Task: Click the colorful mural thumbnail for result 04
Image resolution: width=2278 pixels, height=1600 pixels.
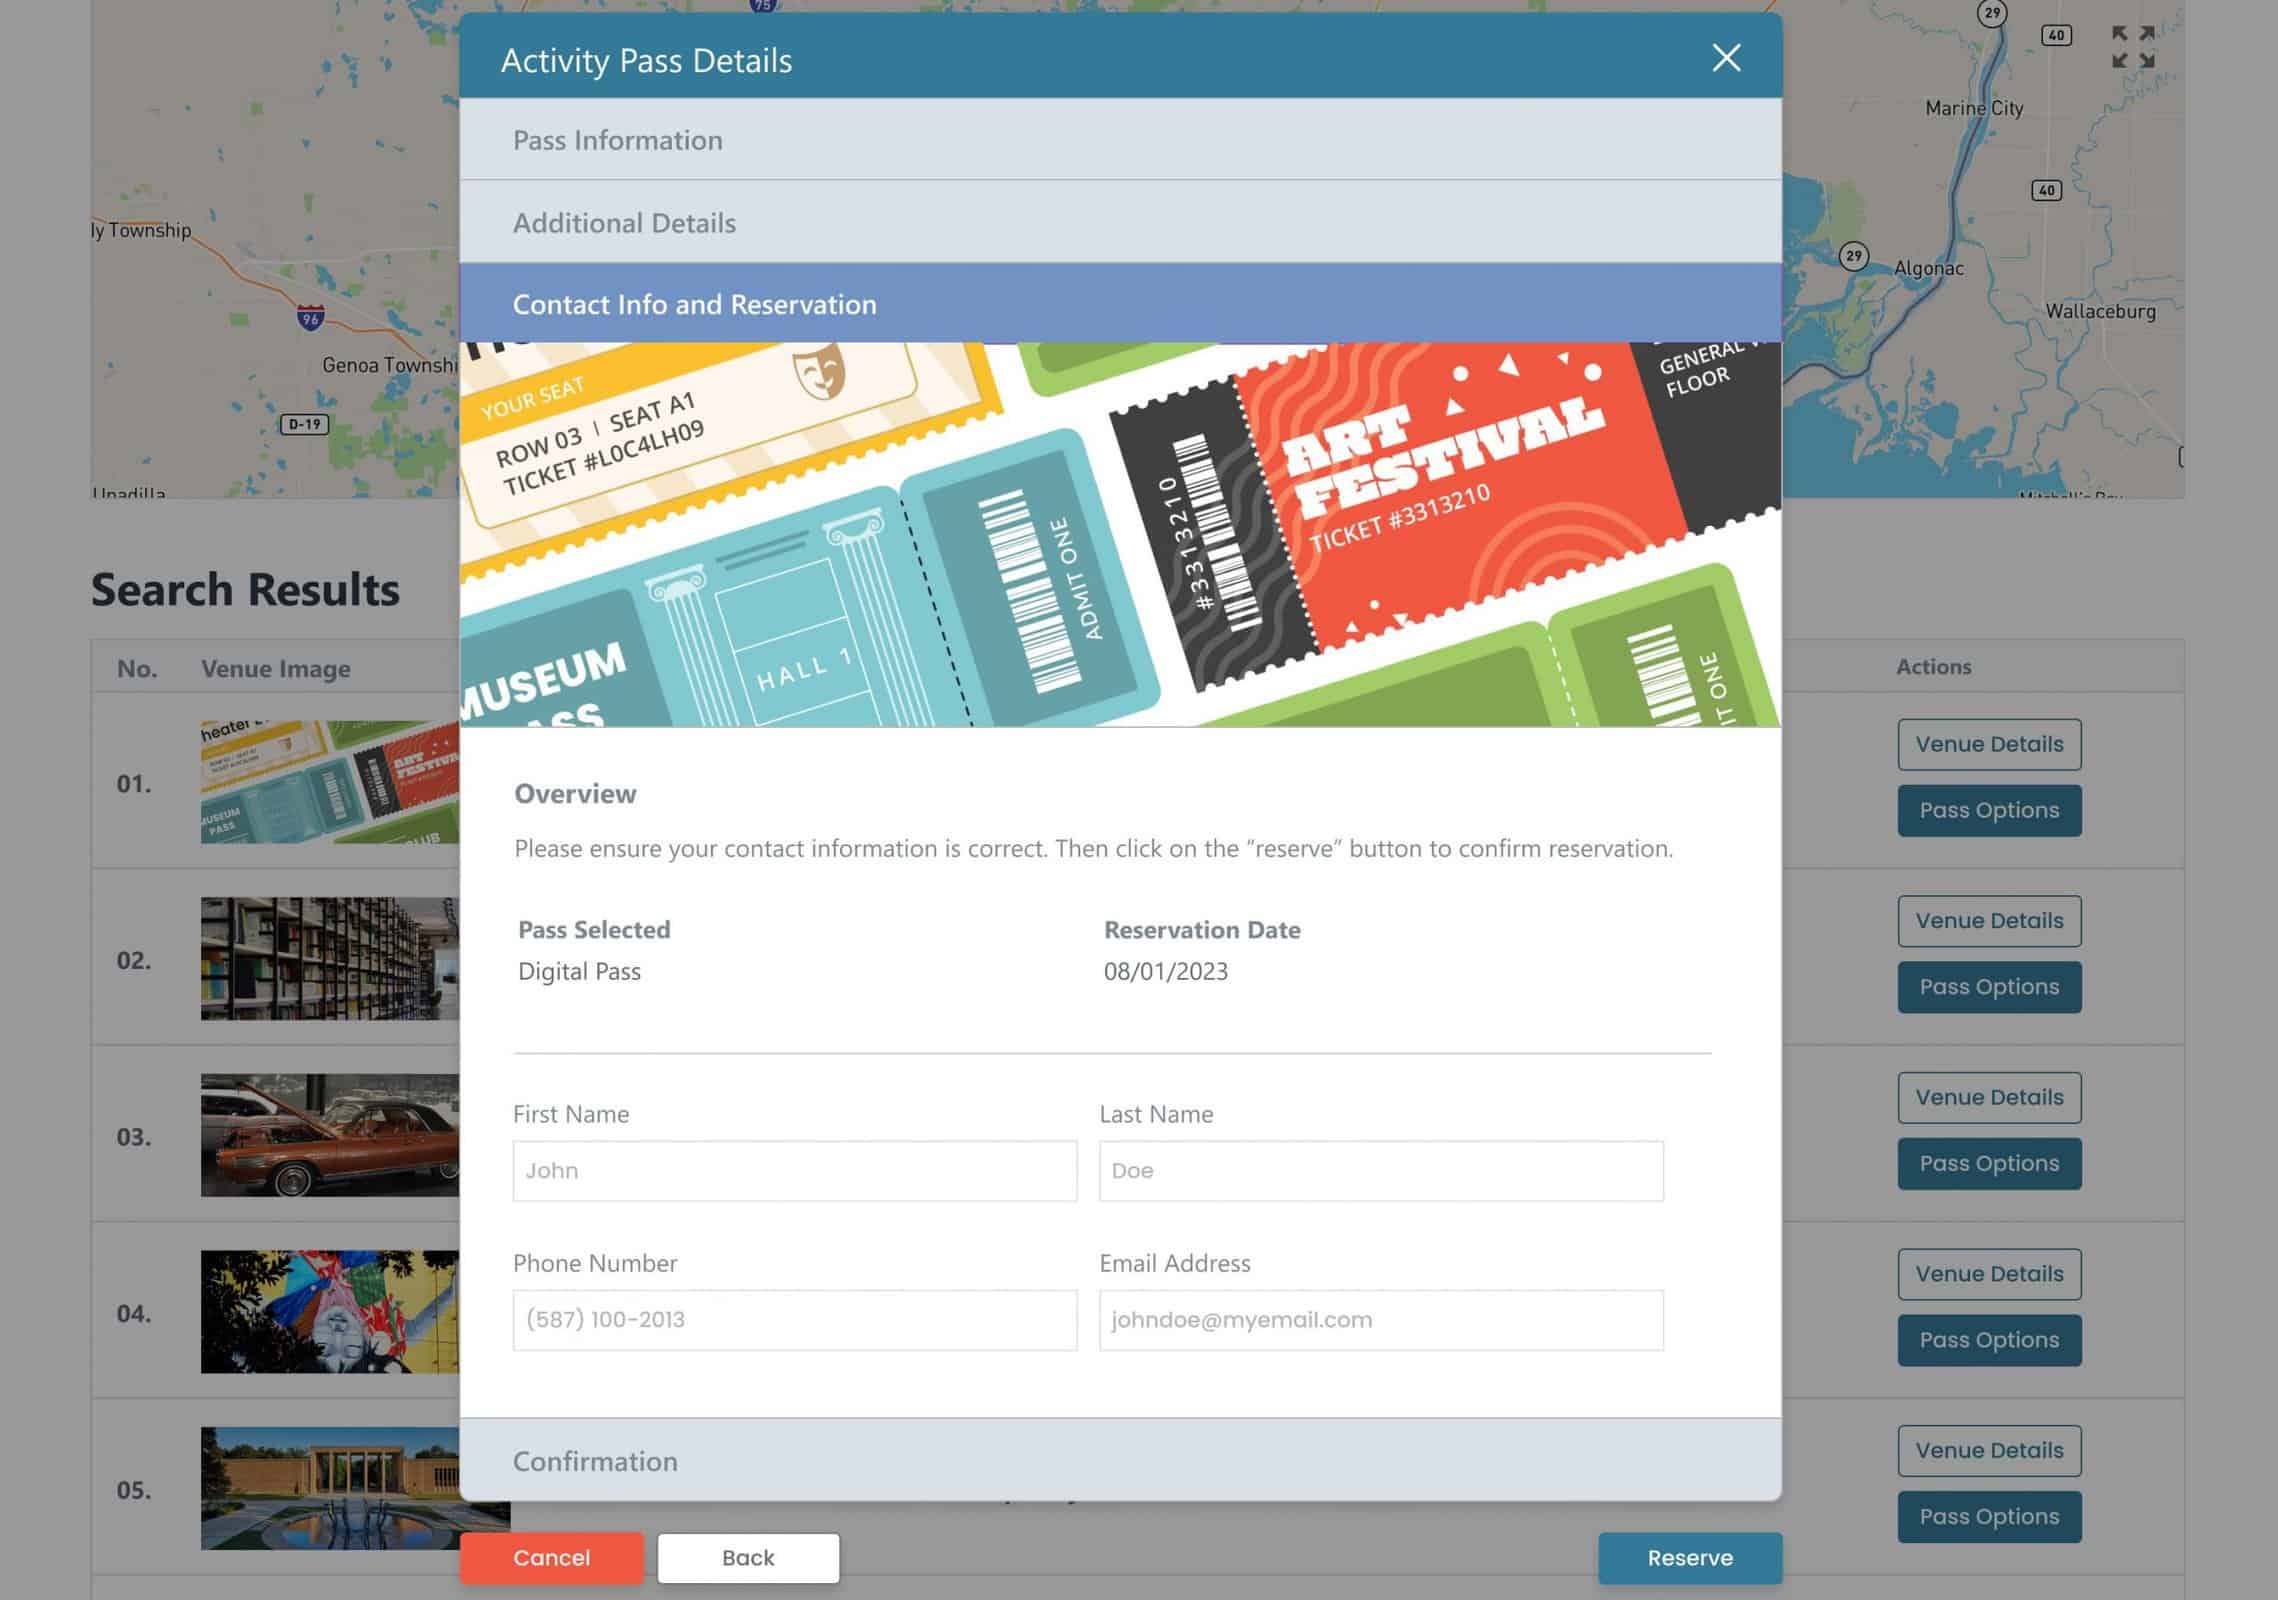Action: (329, 1311)
